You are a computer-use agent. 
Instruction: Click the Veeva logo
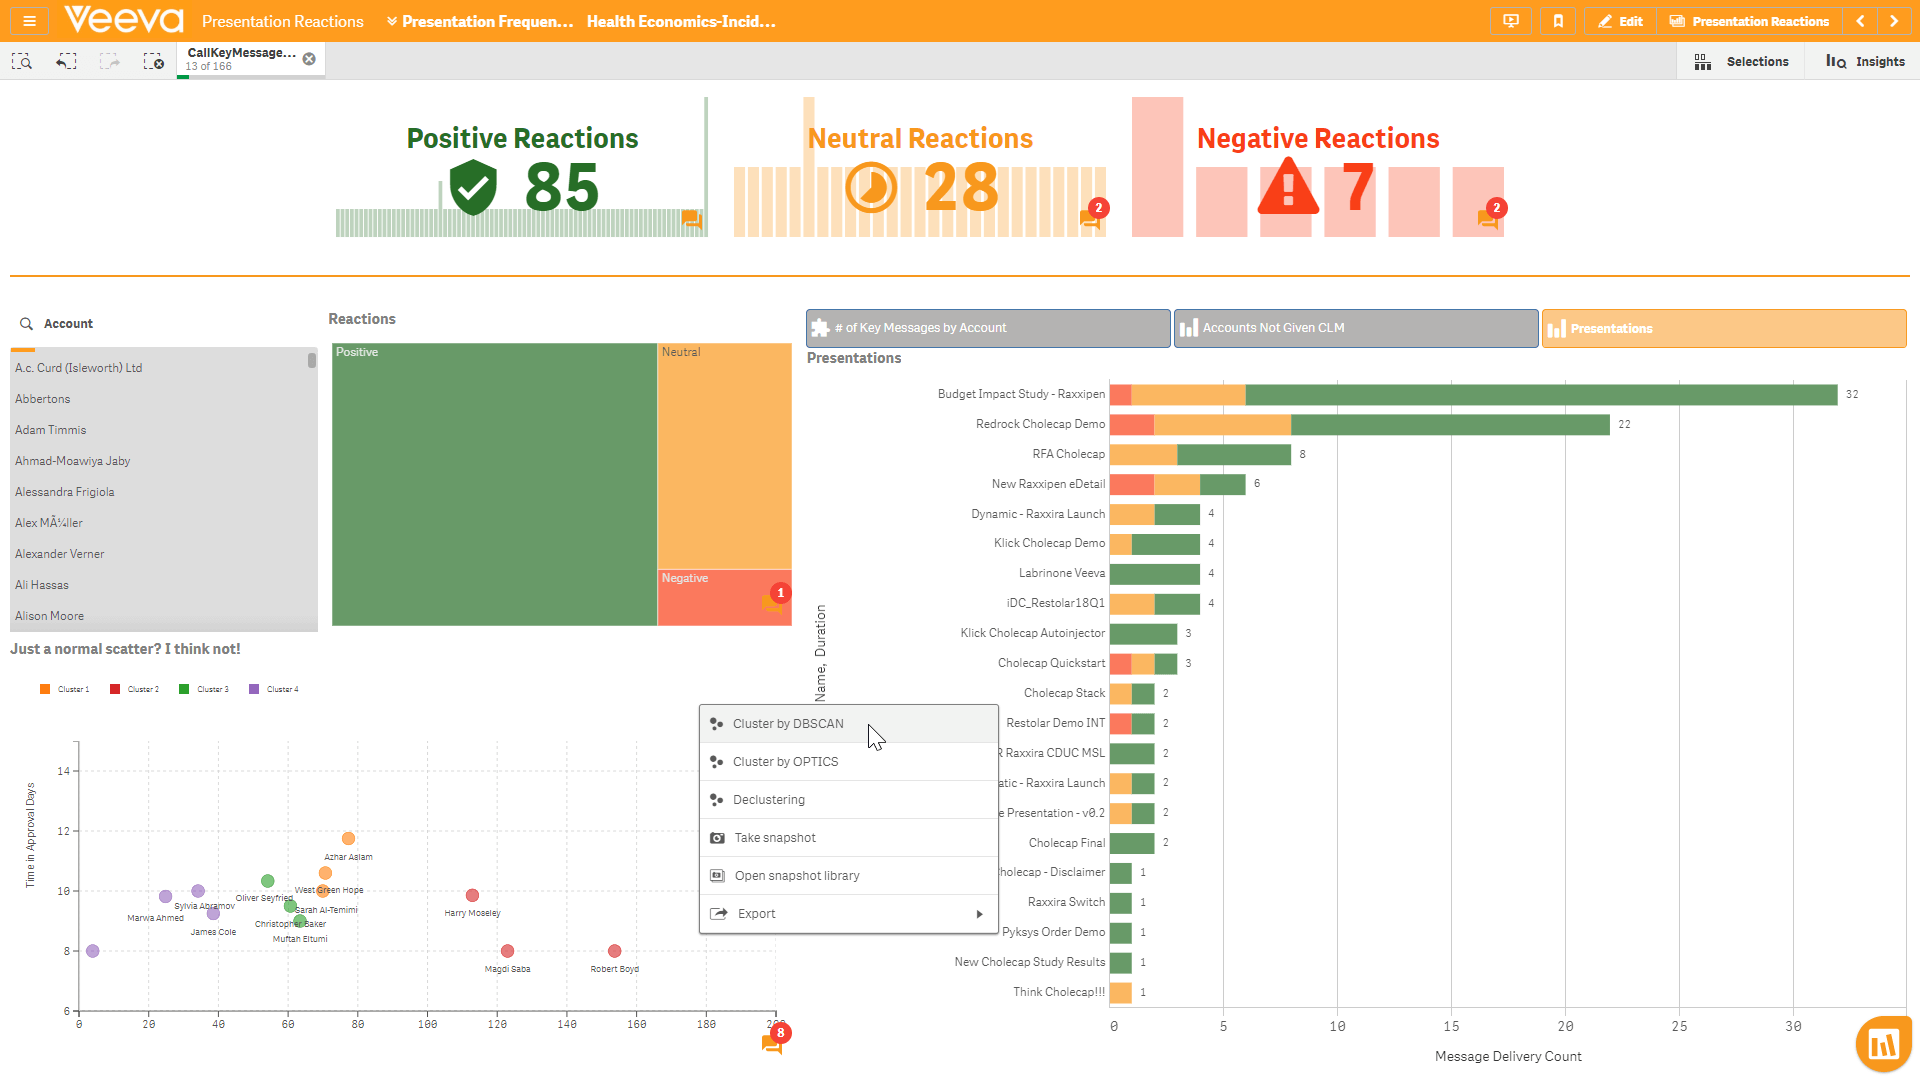click(124, 20)
